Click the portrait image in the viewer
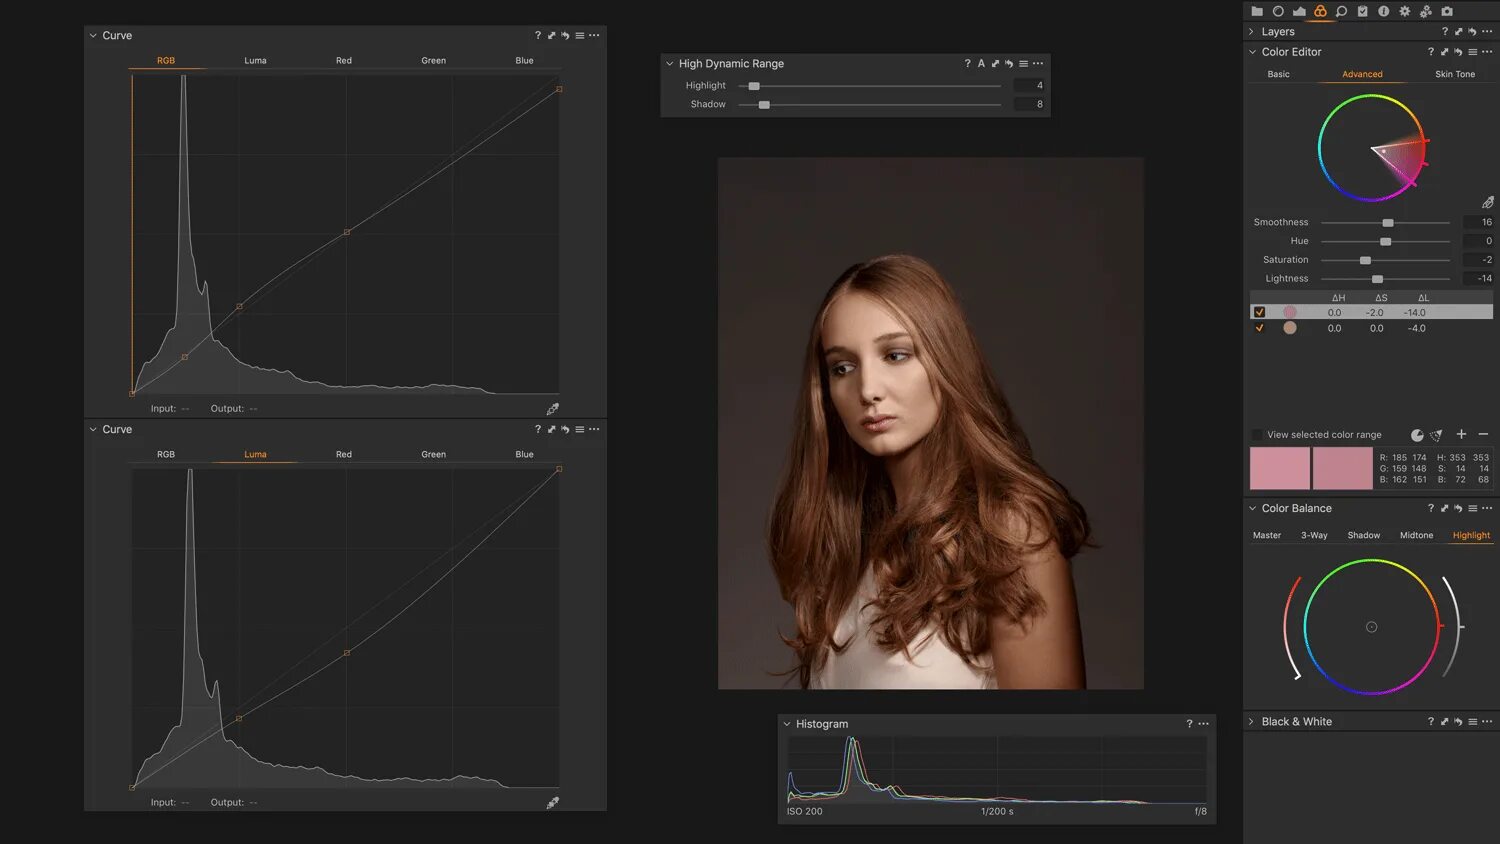The width and height of the screenshot is (1500, 844). point(931,423)
